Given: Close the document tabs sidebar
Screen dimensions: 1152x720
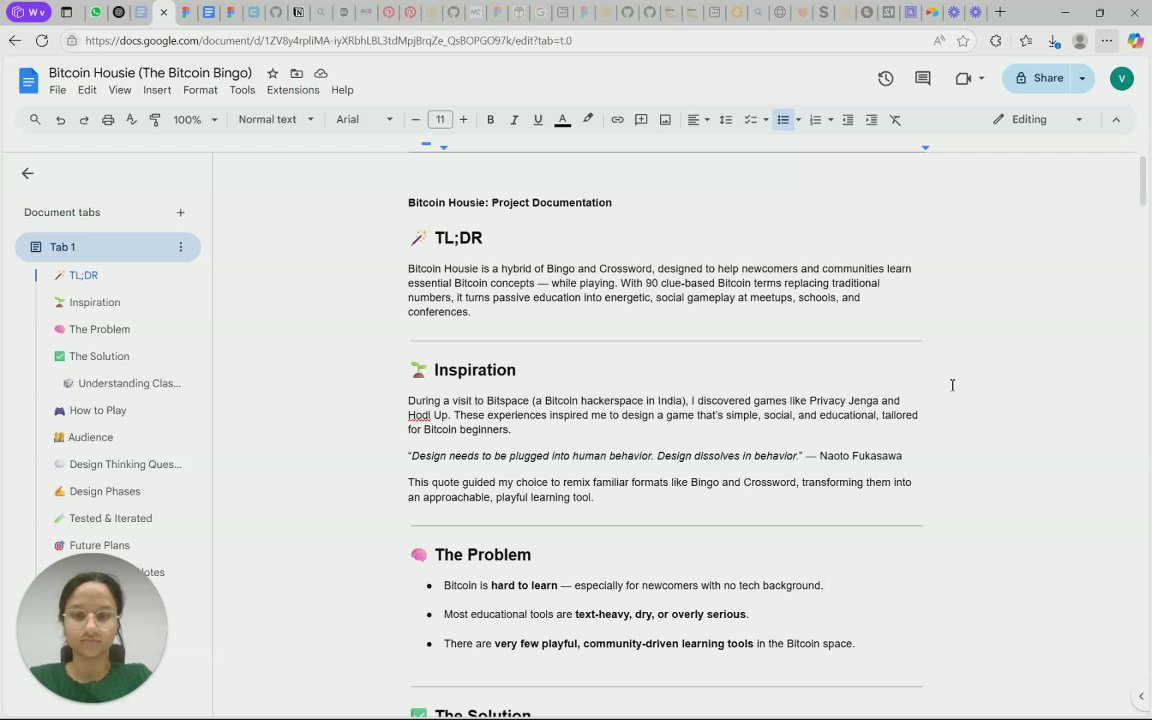Looking at the screenshot, I should [27, 173].
